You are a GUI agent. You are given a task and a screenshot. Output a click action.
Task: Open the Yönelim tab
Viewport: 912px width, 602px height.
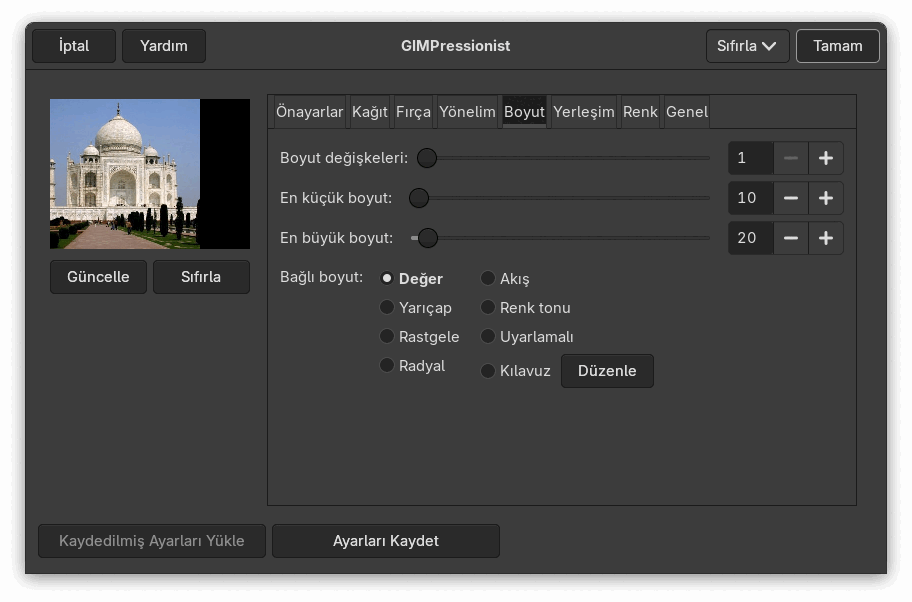(467, 112)
